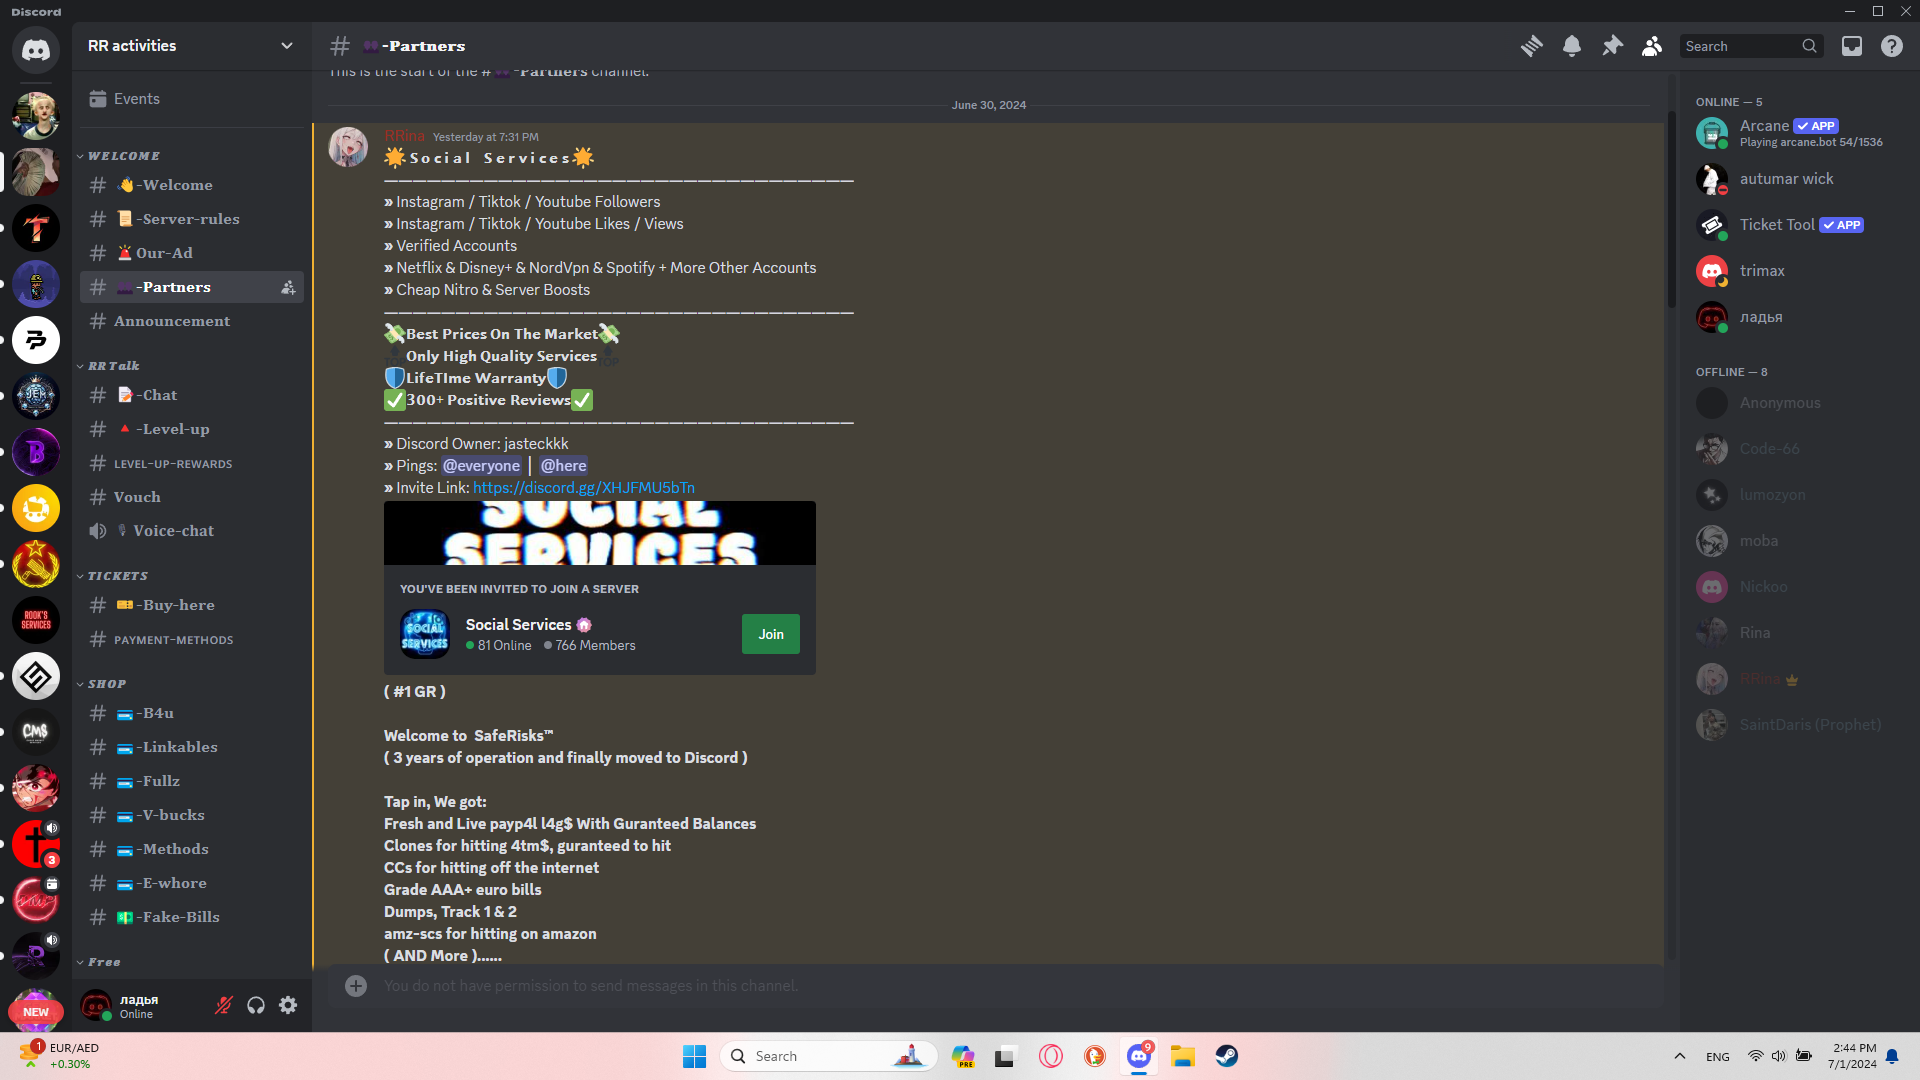1920x1080 pixels.
Task: Open the Server-rules channel
Action: point(191,219)
